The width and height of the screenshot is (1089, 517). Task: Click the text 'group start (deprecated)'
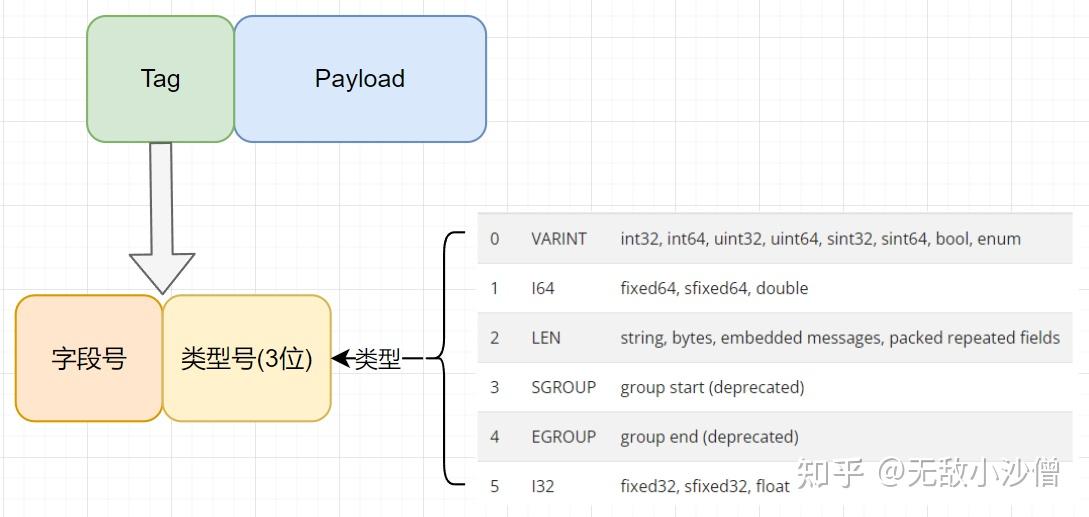coord(712,388)
